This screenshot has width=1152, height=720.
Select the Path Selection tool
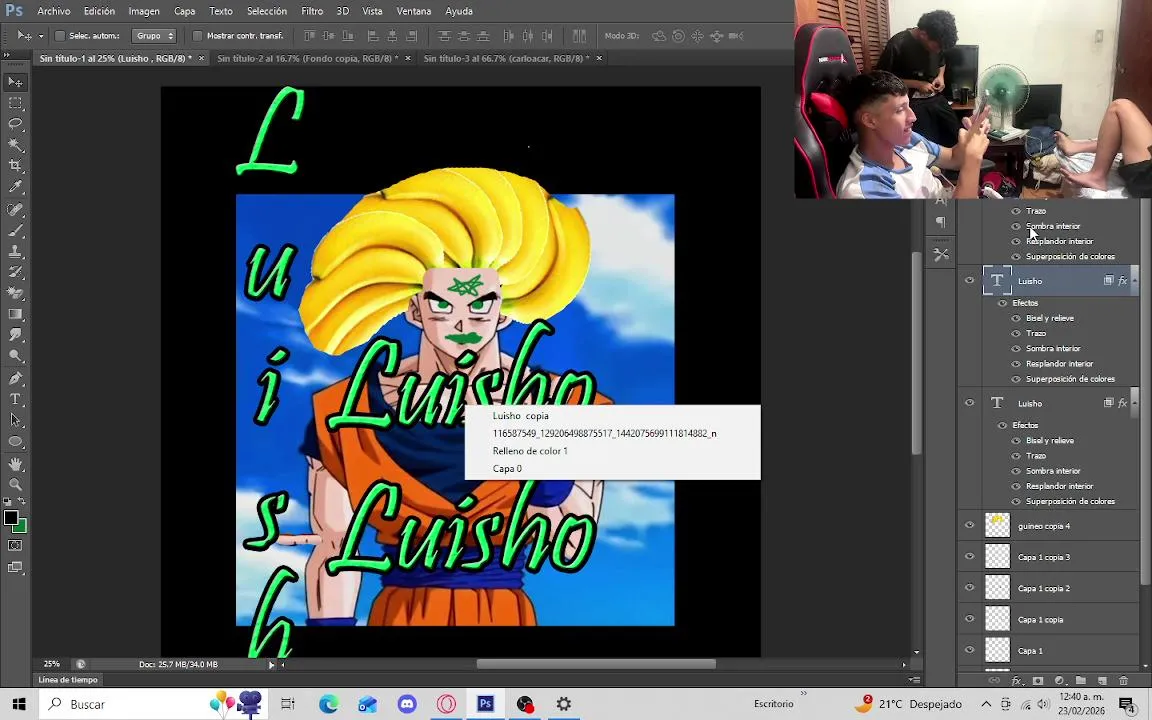coord(15,420)
